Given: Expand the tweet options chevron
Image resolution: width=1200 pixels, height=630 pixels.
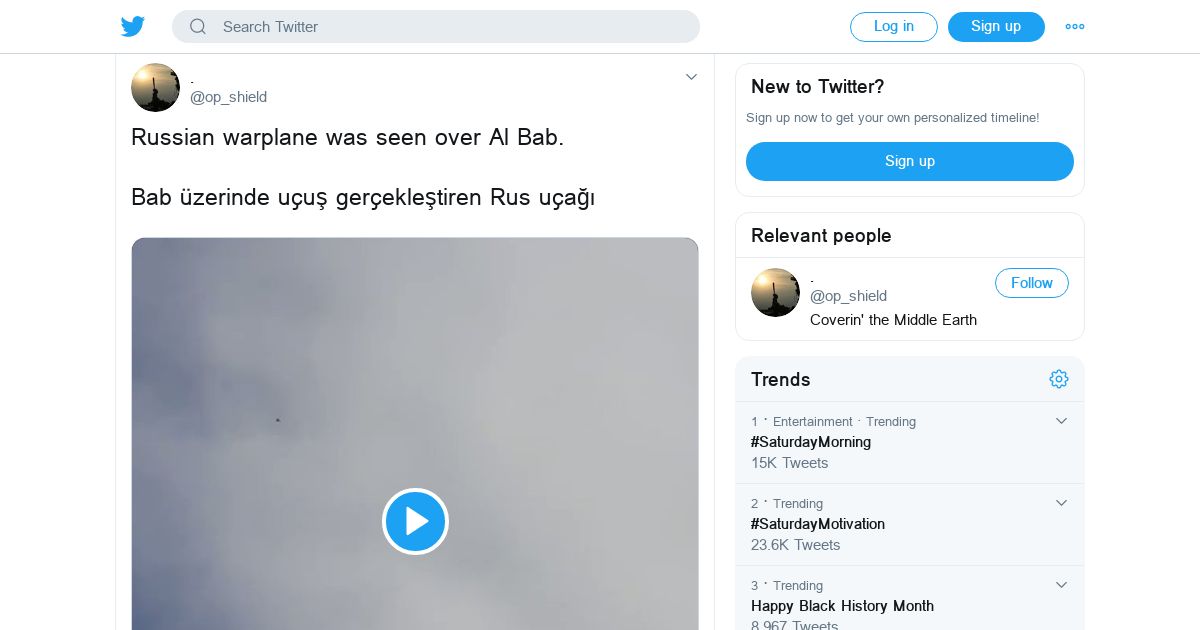Looking at the screenshot, I should click(691, 77).
